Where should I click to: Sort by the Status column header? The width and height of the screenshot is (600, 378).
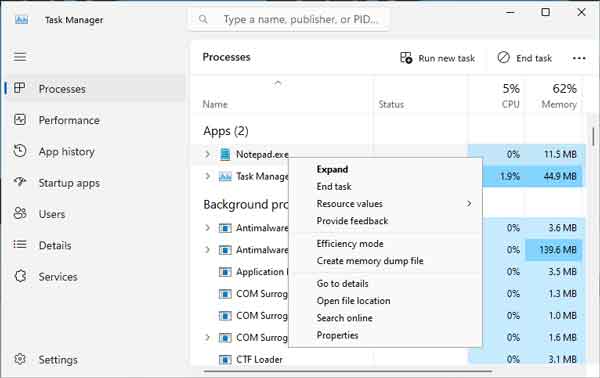click(x=391, y=104)
